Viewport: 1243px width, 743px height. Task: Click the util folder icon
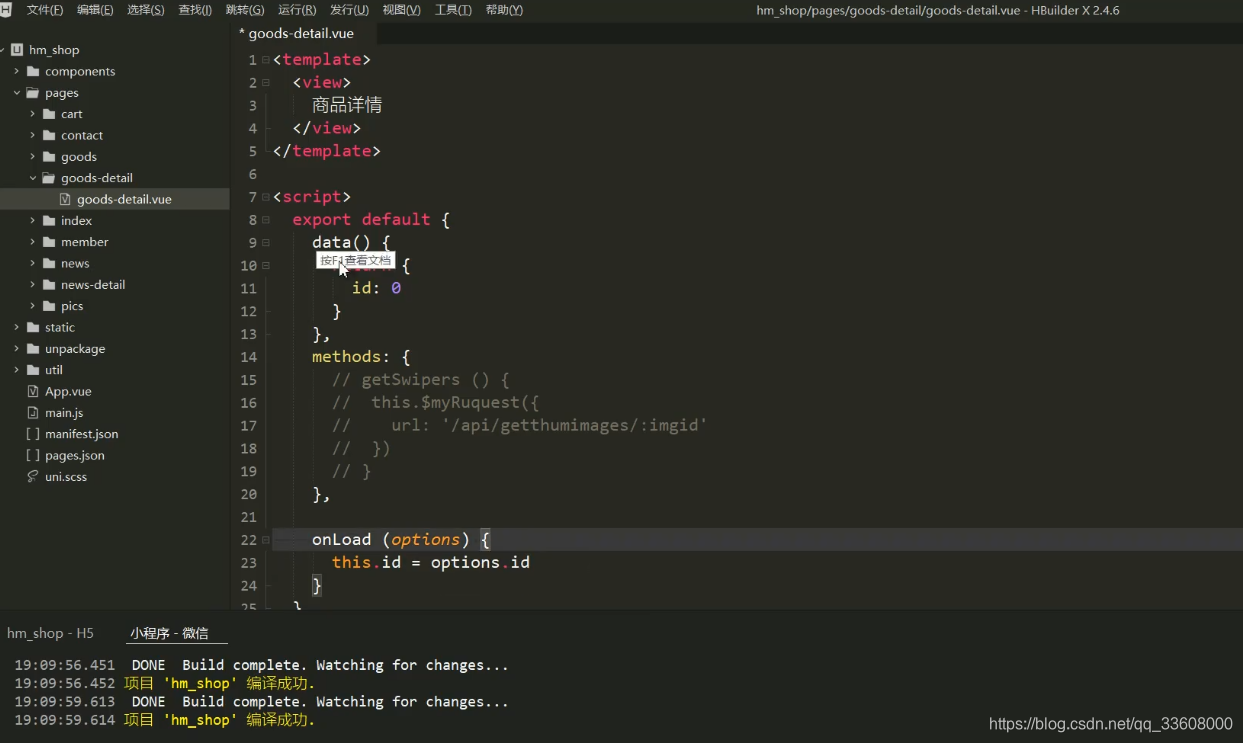[33, 370]
